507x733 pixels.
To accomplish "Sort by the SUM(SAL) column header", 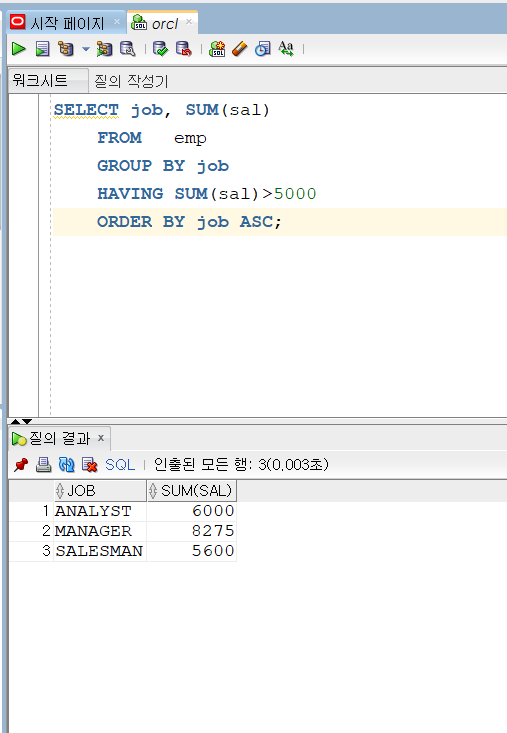I will pyautogui.click(x=192, y=491).
